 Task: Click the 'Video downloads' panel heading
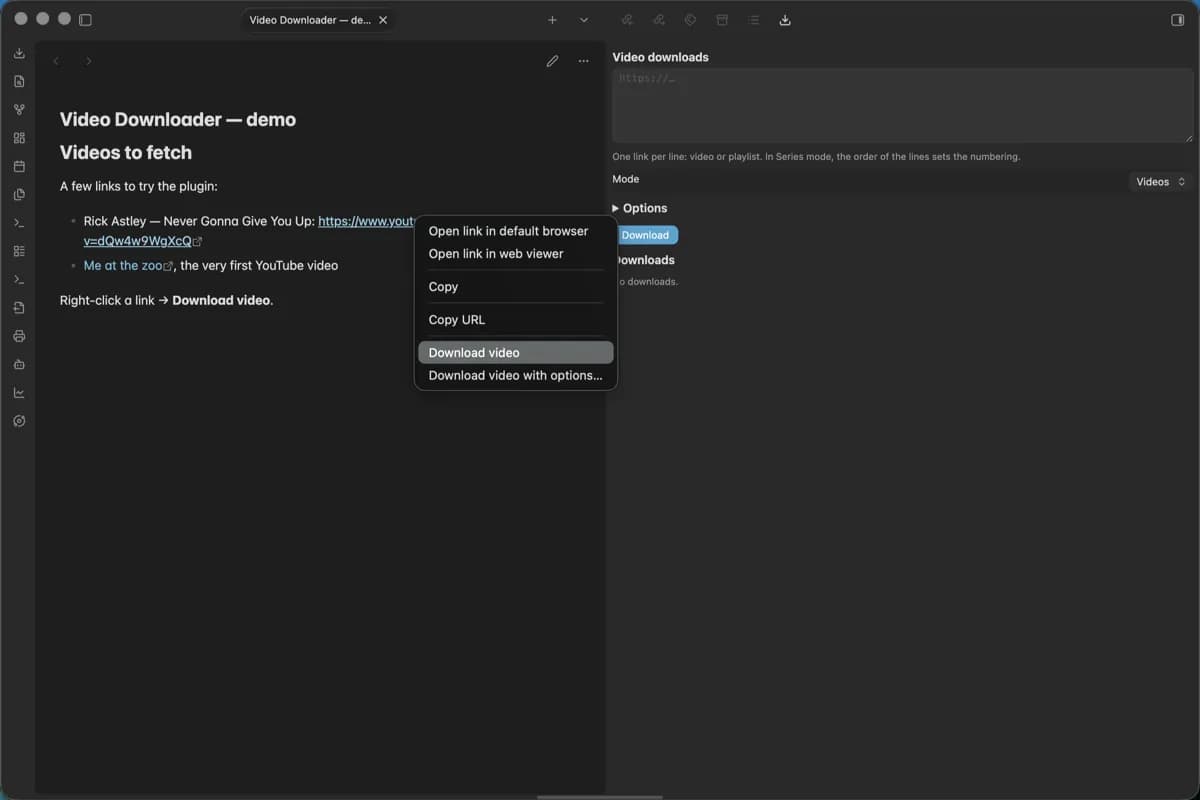(x=660, y=58)
